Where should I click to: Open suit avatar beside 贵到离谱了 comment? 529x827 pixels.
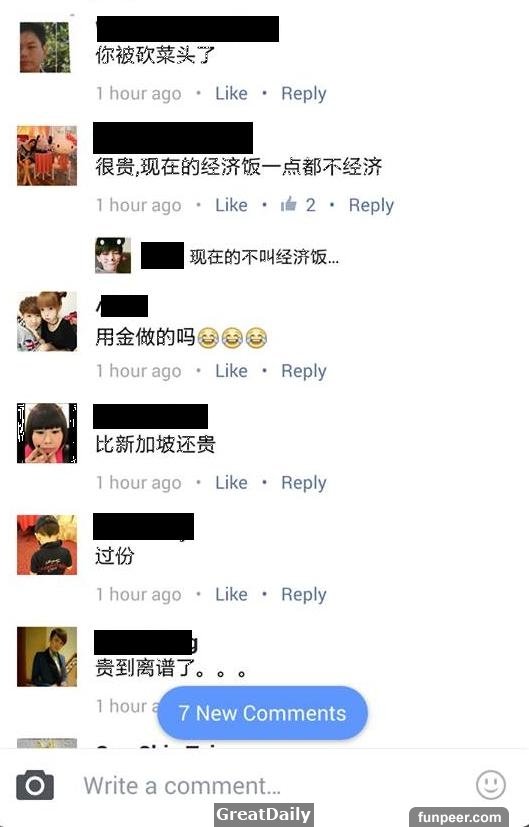tap(47, 657)
